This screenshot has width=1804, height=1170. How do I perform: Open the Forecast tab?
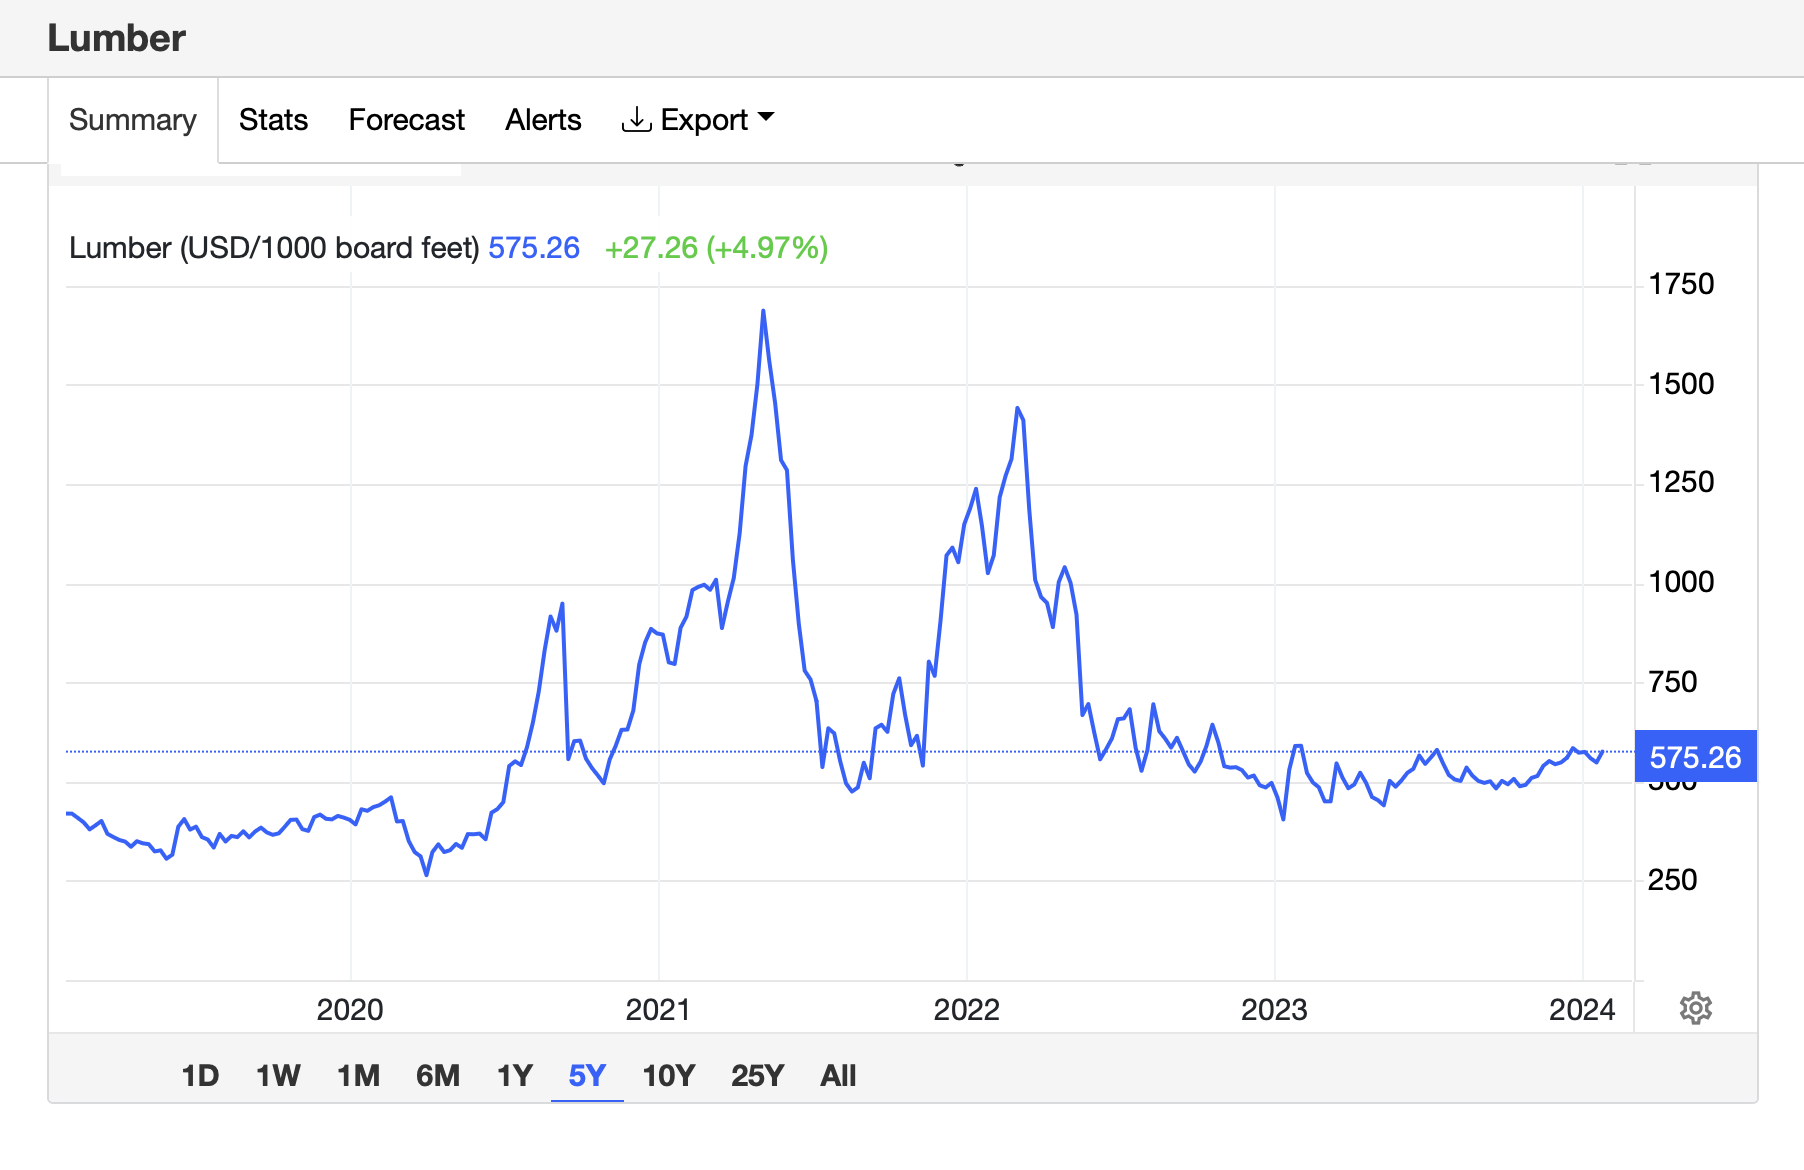(406, 120)
